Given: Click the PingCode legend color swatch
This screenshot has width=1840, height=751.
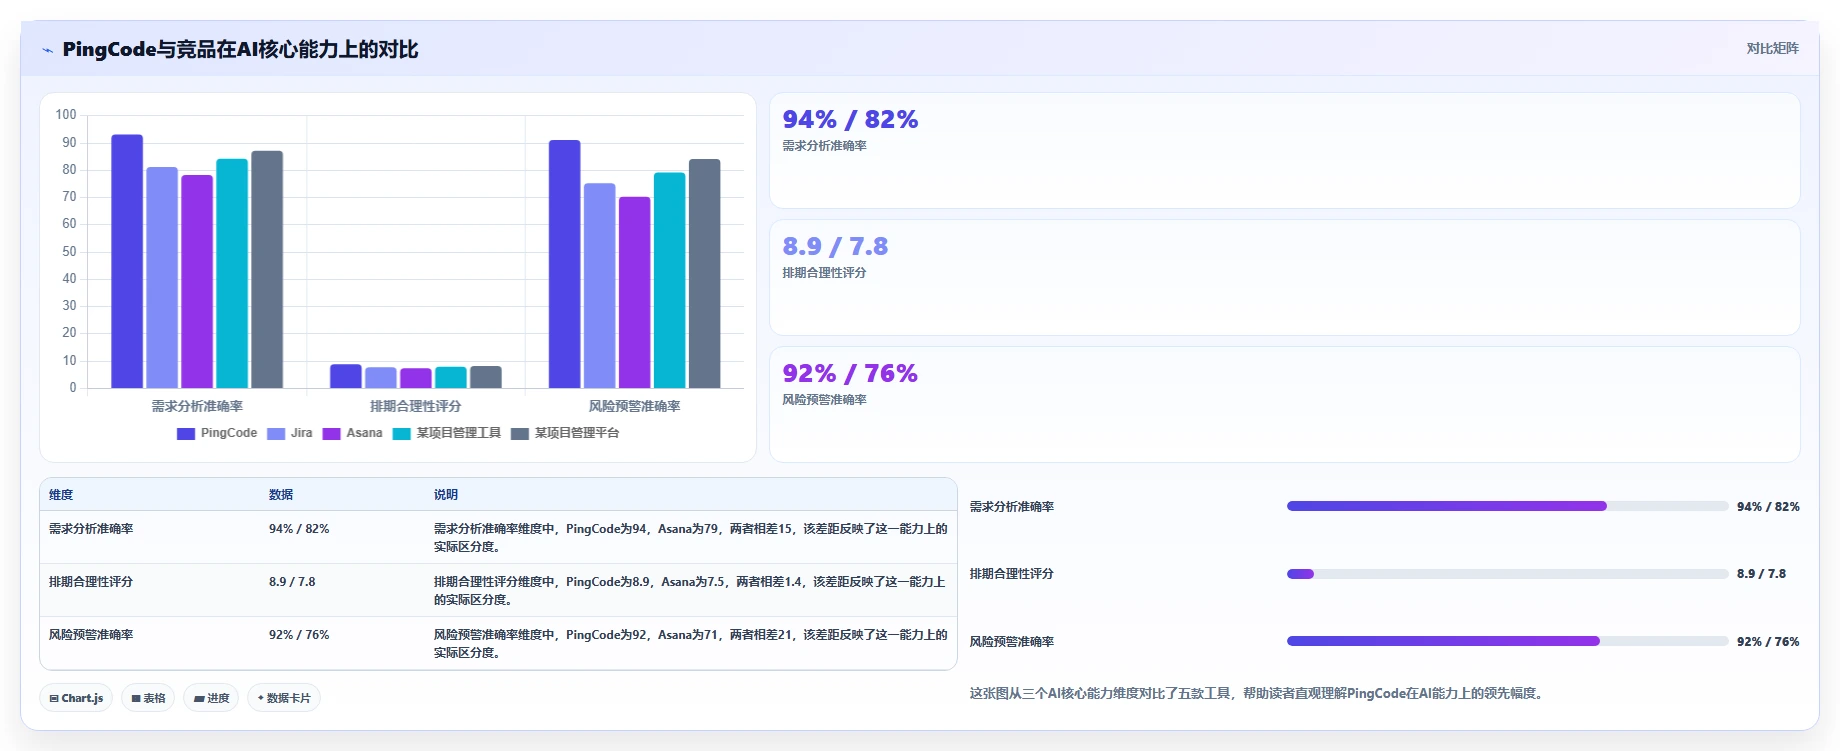Looking at the screenshot, I should pyautogui.click(x=186, y=434).
